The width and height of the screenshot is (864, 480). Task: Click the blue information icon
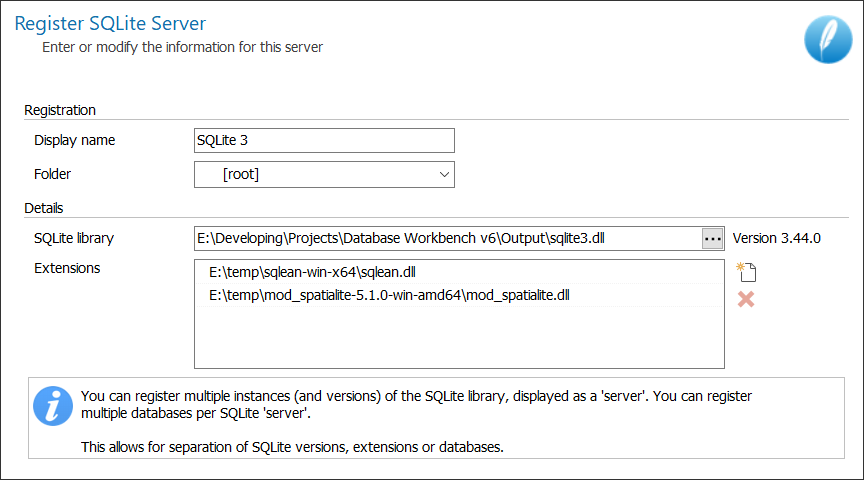[x=53, y=406]
